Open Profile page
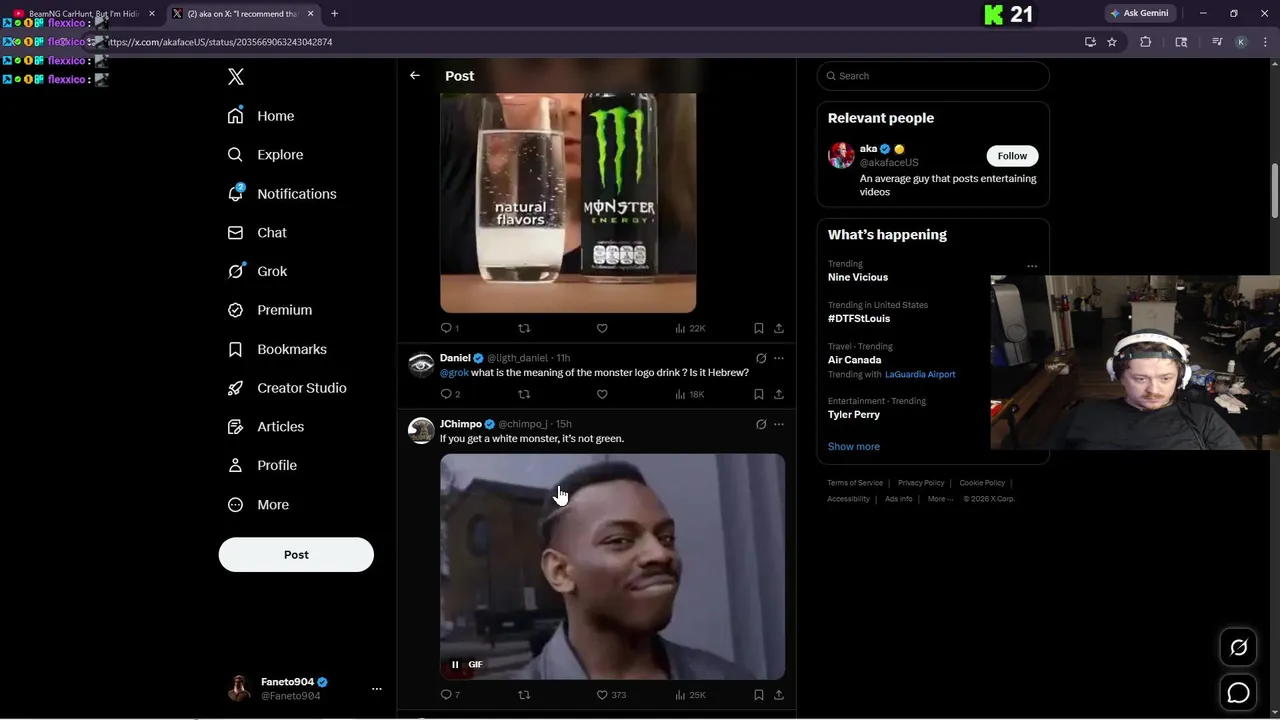This screenshot has width=1280, height=720. [262, 465]
